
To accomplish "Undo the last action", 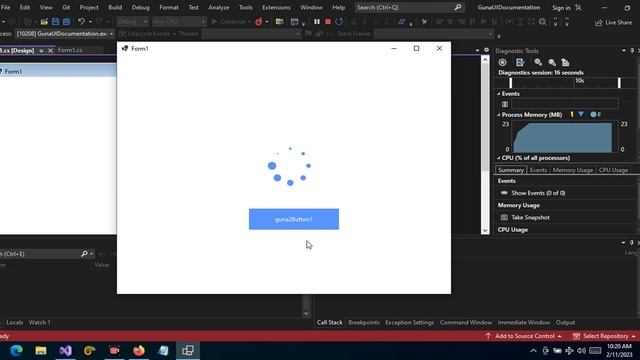I will coord(81,22).
